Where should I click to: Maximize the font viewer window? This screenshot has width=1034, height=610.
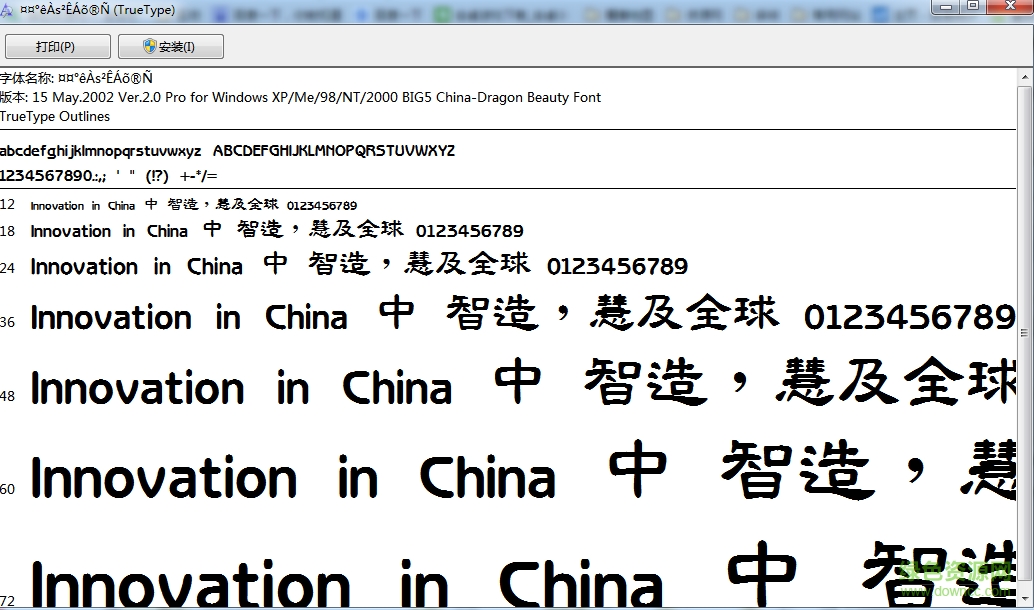[972, 7]
